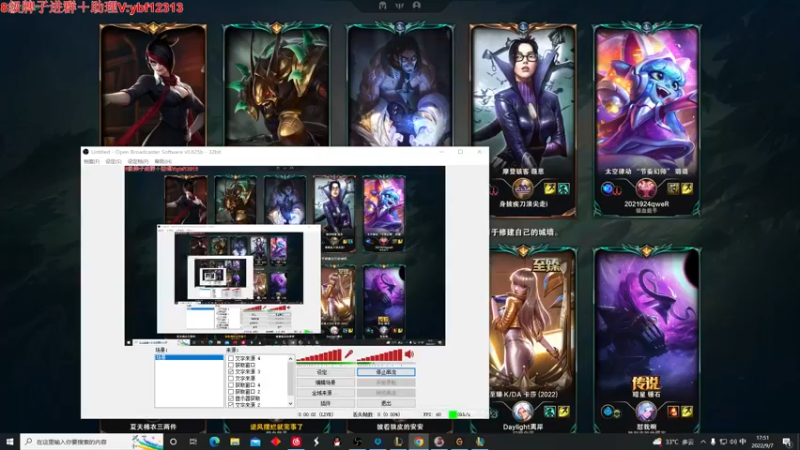Open File Explorer from the taskbar
Viewport: 800px width, 450px height.
coord(235,442)
